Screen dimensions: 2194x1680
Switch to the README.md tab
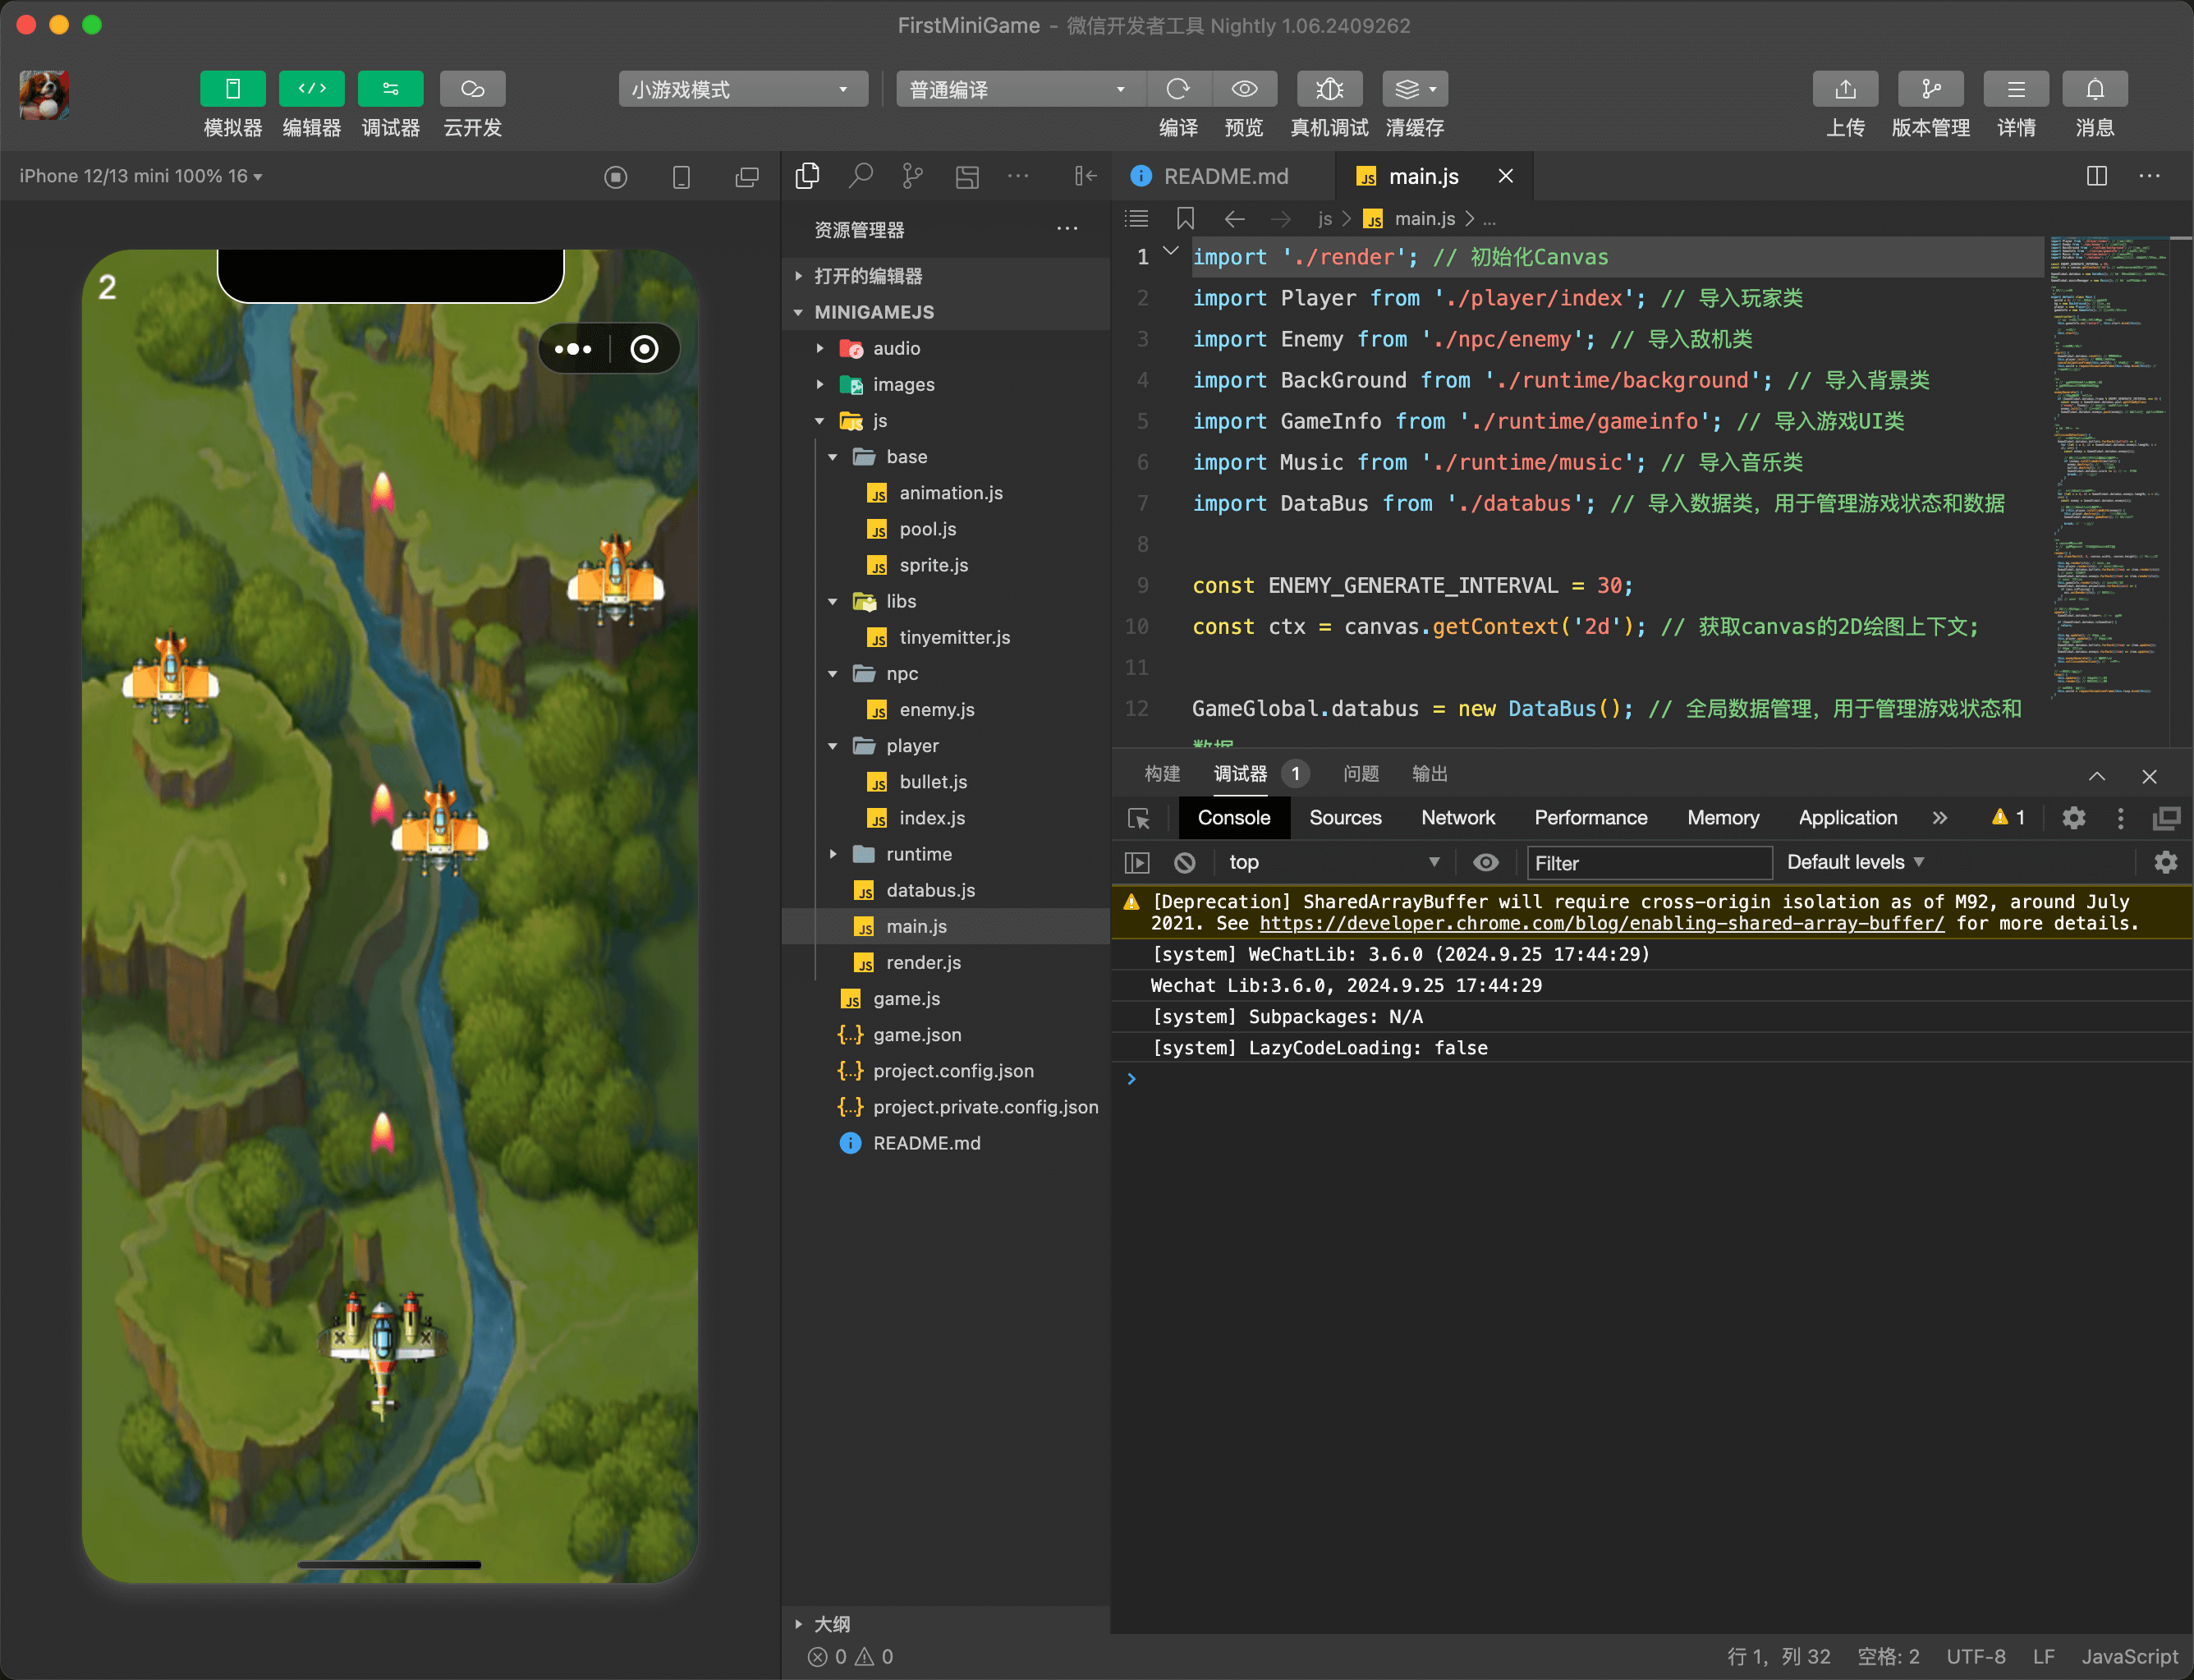pos(1225,177)
